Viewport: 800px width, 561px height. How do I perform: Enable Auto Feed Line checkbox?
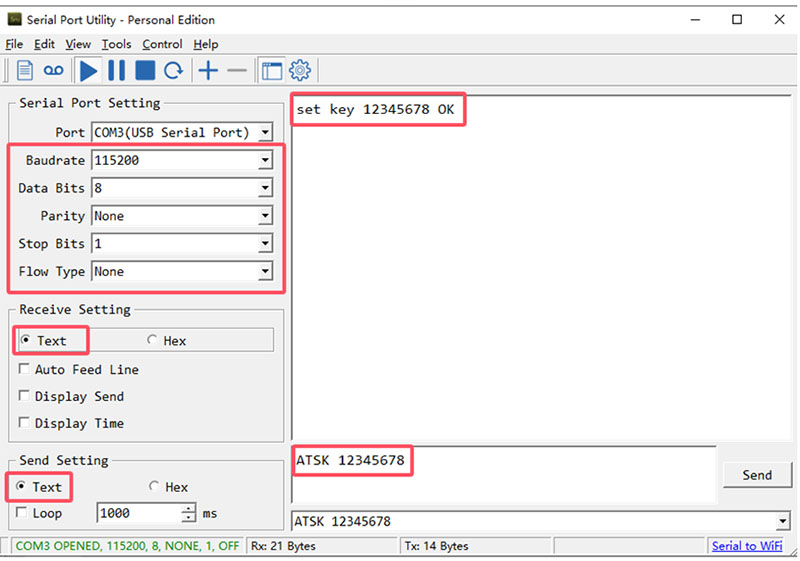click(x=25, y=370)
